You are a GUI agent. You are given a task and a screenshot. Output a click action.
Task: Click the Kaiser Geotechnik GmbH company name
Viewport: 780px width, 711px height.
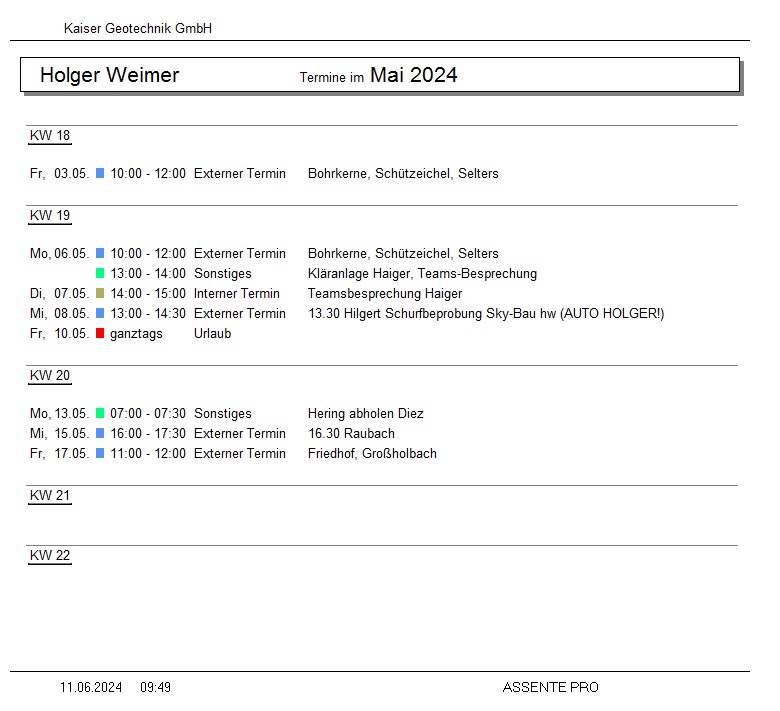[x=137, y=29]
